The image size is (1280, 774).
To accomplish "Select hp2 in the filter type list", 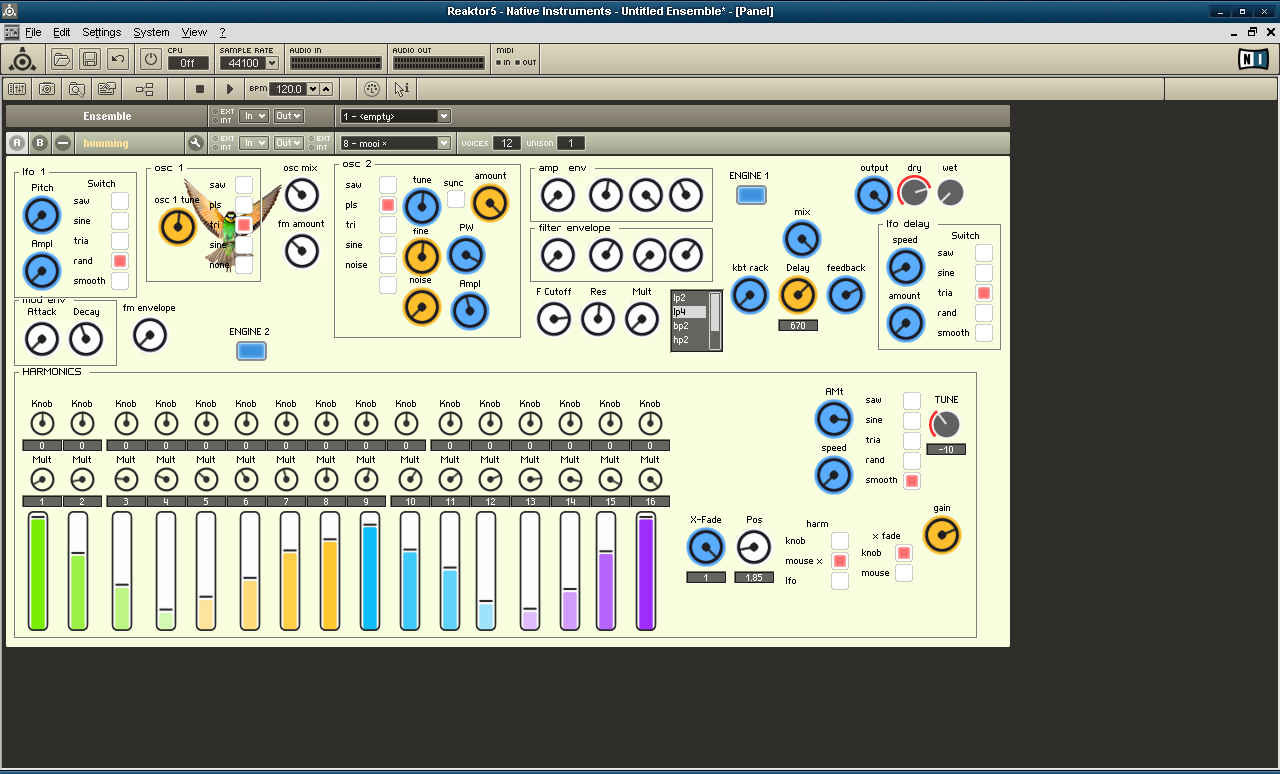I will click(x=690, y=340).
